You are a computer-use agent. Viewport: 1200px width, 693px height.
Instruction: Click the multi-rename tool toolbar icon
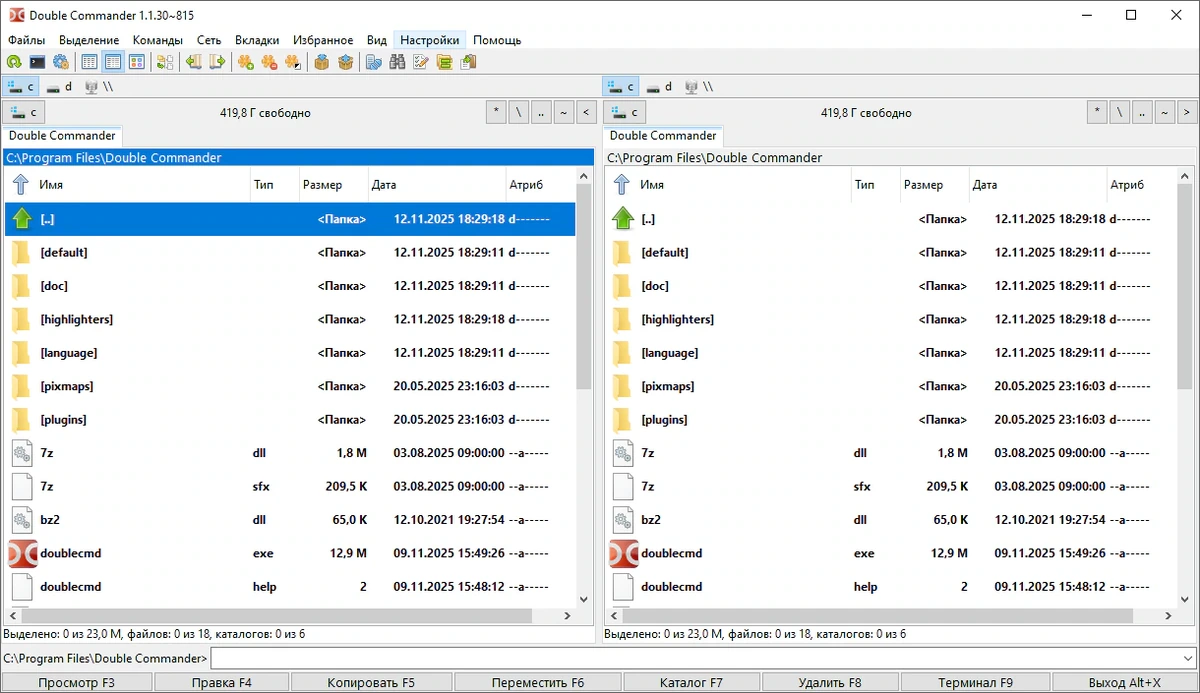coord(421,62)
